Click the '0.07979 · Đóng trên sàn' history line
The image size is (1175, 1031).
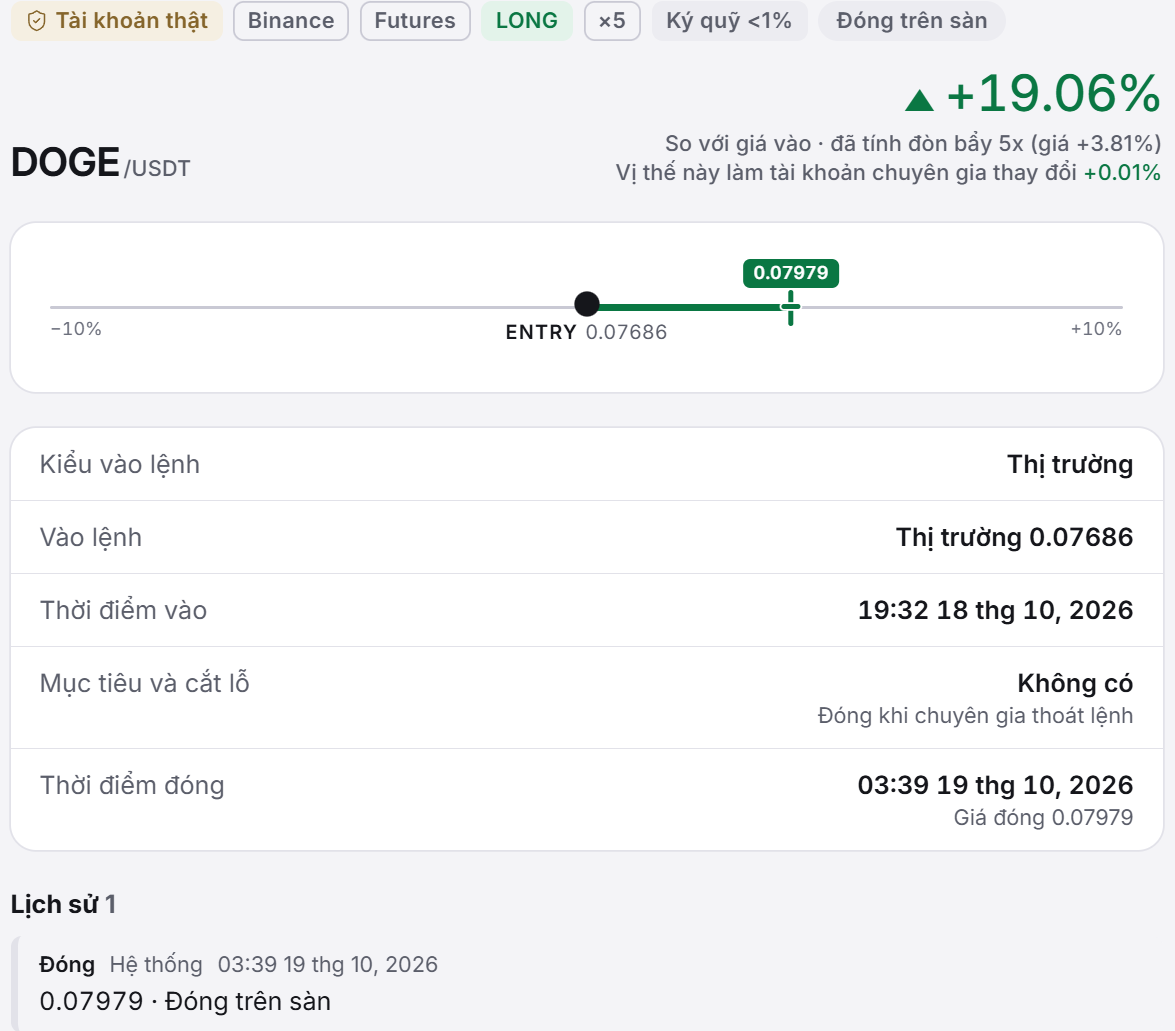click(185, 1001)
